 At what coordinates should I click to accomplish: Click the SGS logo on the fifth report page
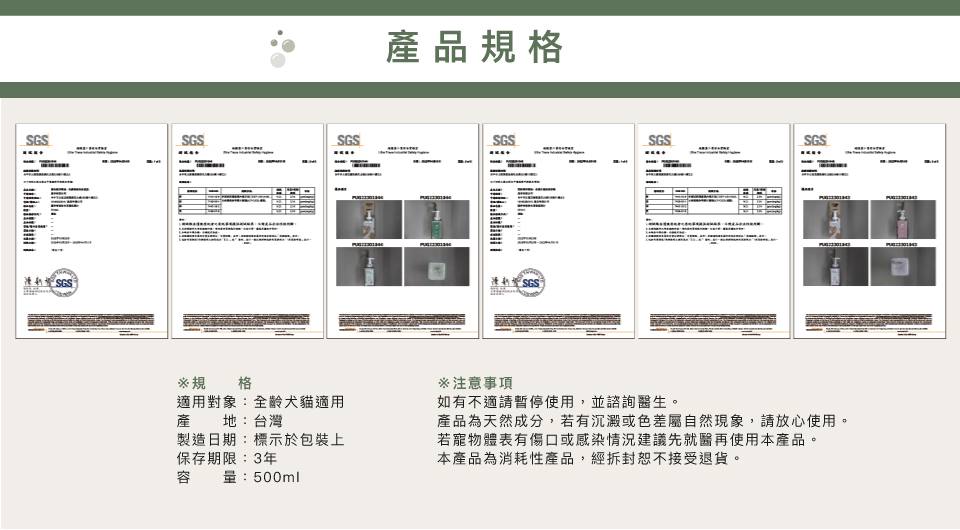[659, 139]
